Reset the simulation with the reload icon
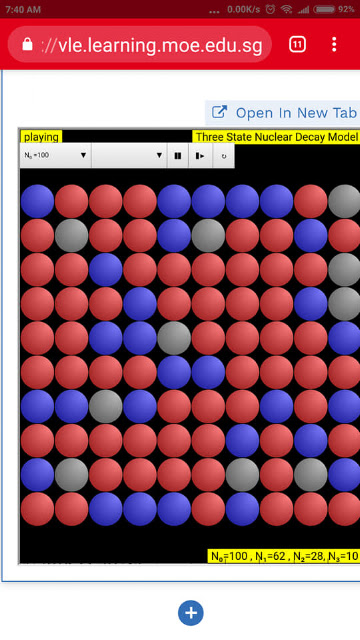The width and height of the screenshot is (360, 640). (x=223, y=156)
